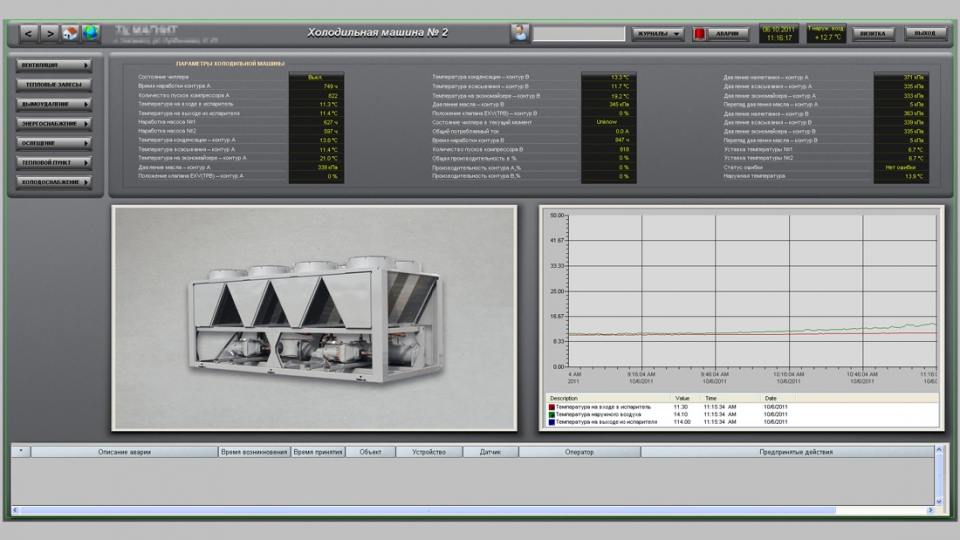Expand the ТЕПЛОВОЙ ПУНКТ submenu

(x=54, y=163)
